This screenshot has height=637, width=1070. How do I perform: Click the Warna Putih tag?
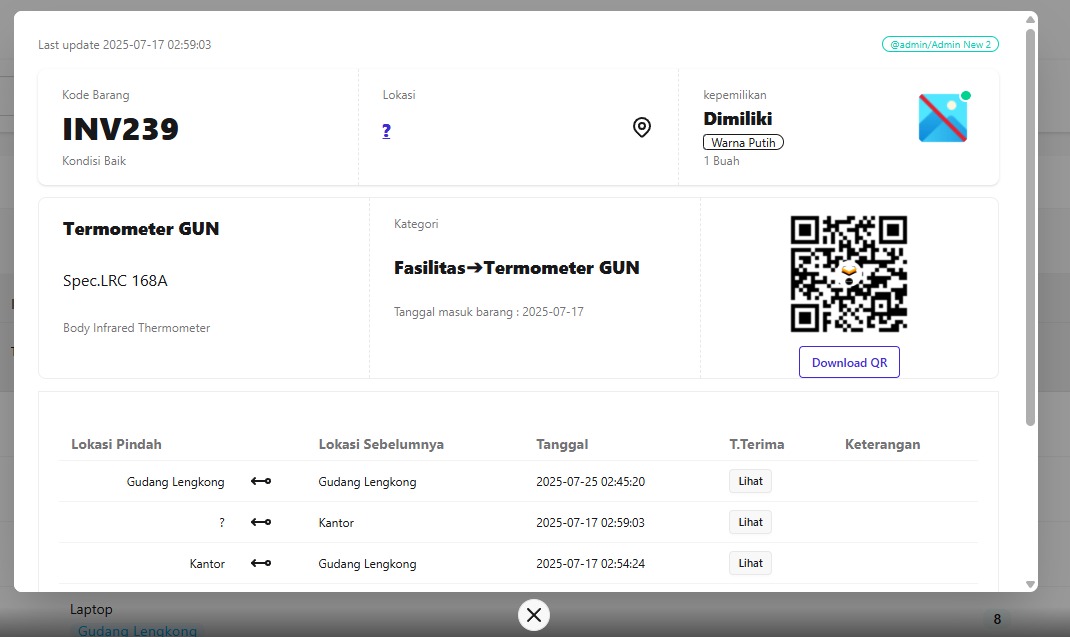pyautogui.click(x=743, y=142)
